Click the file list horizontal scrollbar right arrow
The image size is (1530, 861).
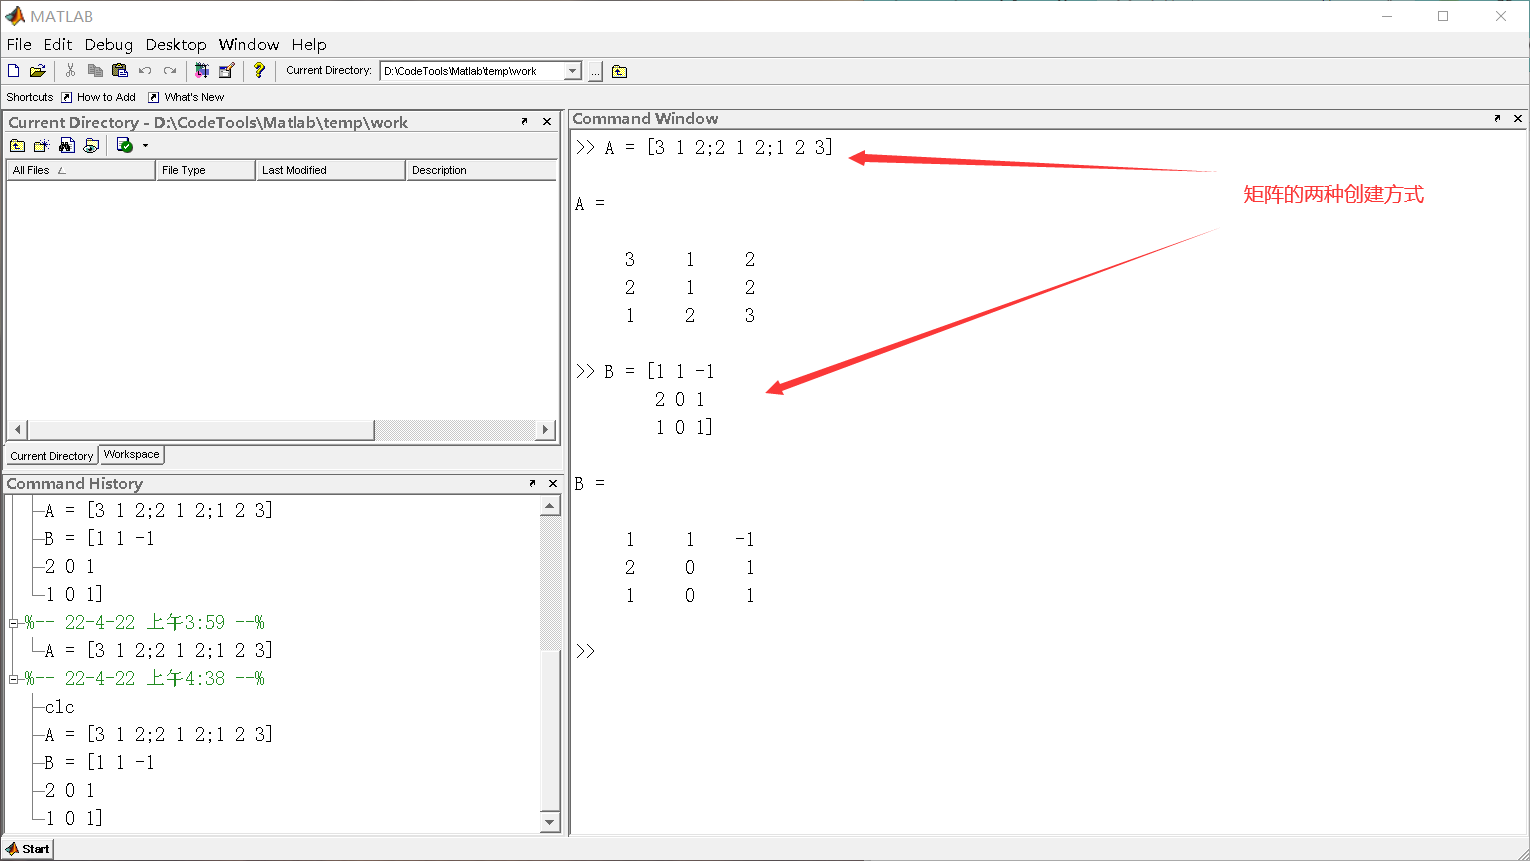(545, 430)
